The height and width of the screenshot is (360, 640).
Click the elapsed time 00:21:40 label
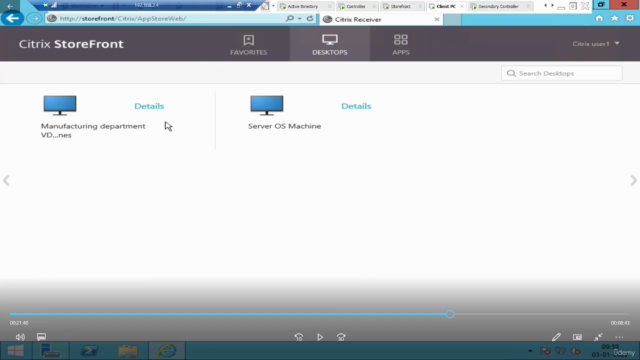[x=19, y=323]
